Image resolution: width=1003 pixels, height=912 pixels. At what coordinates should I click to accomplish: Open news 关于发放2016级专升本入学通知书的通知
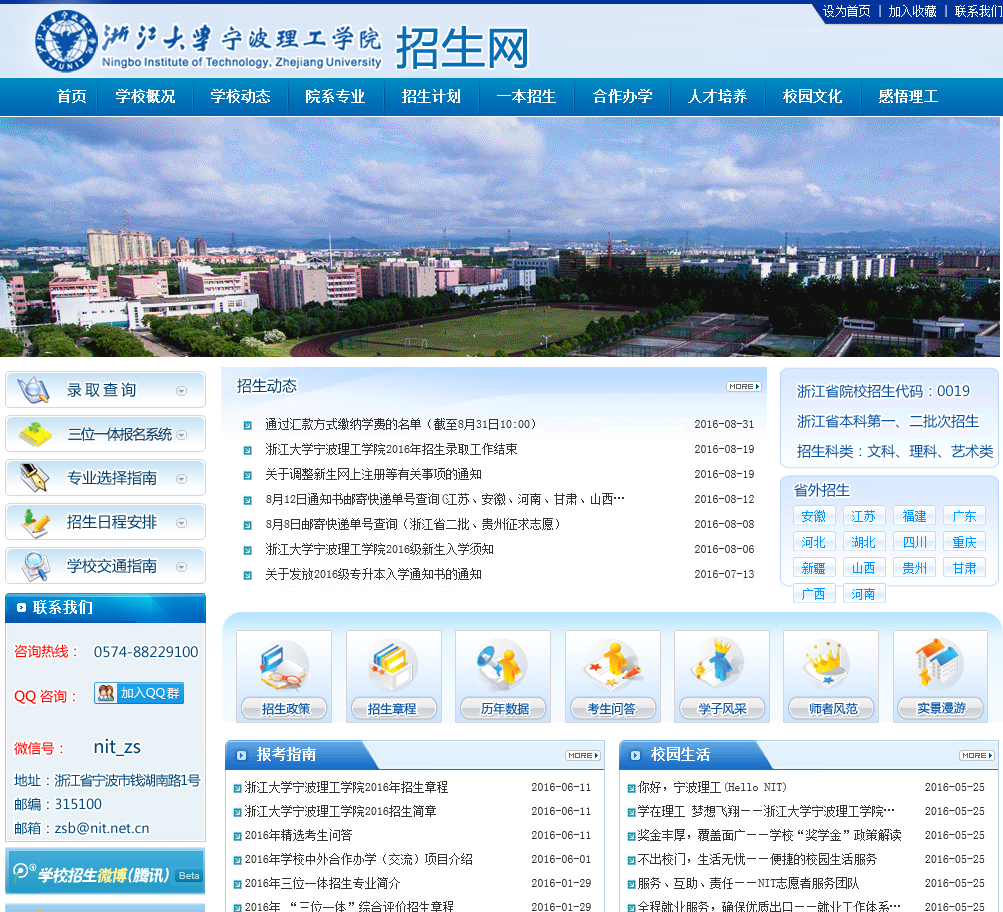click(374, 574)
